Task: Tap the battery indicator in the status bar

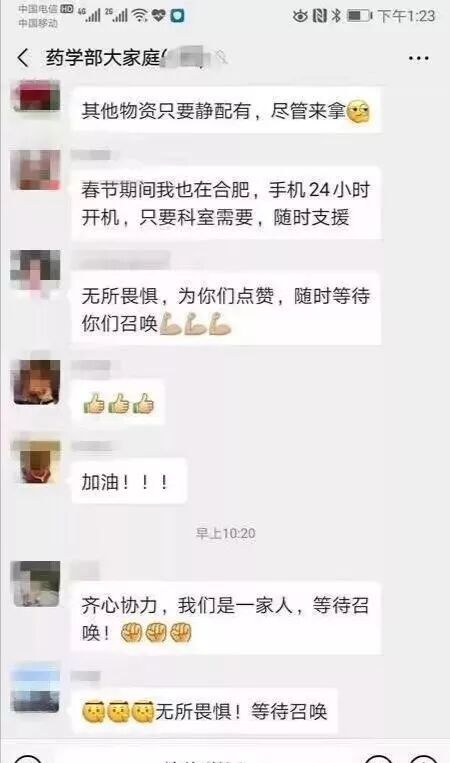Action: [x=360, y=16]
